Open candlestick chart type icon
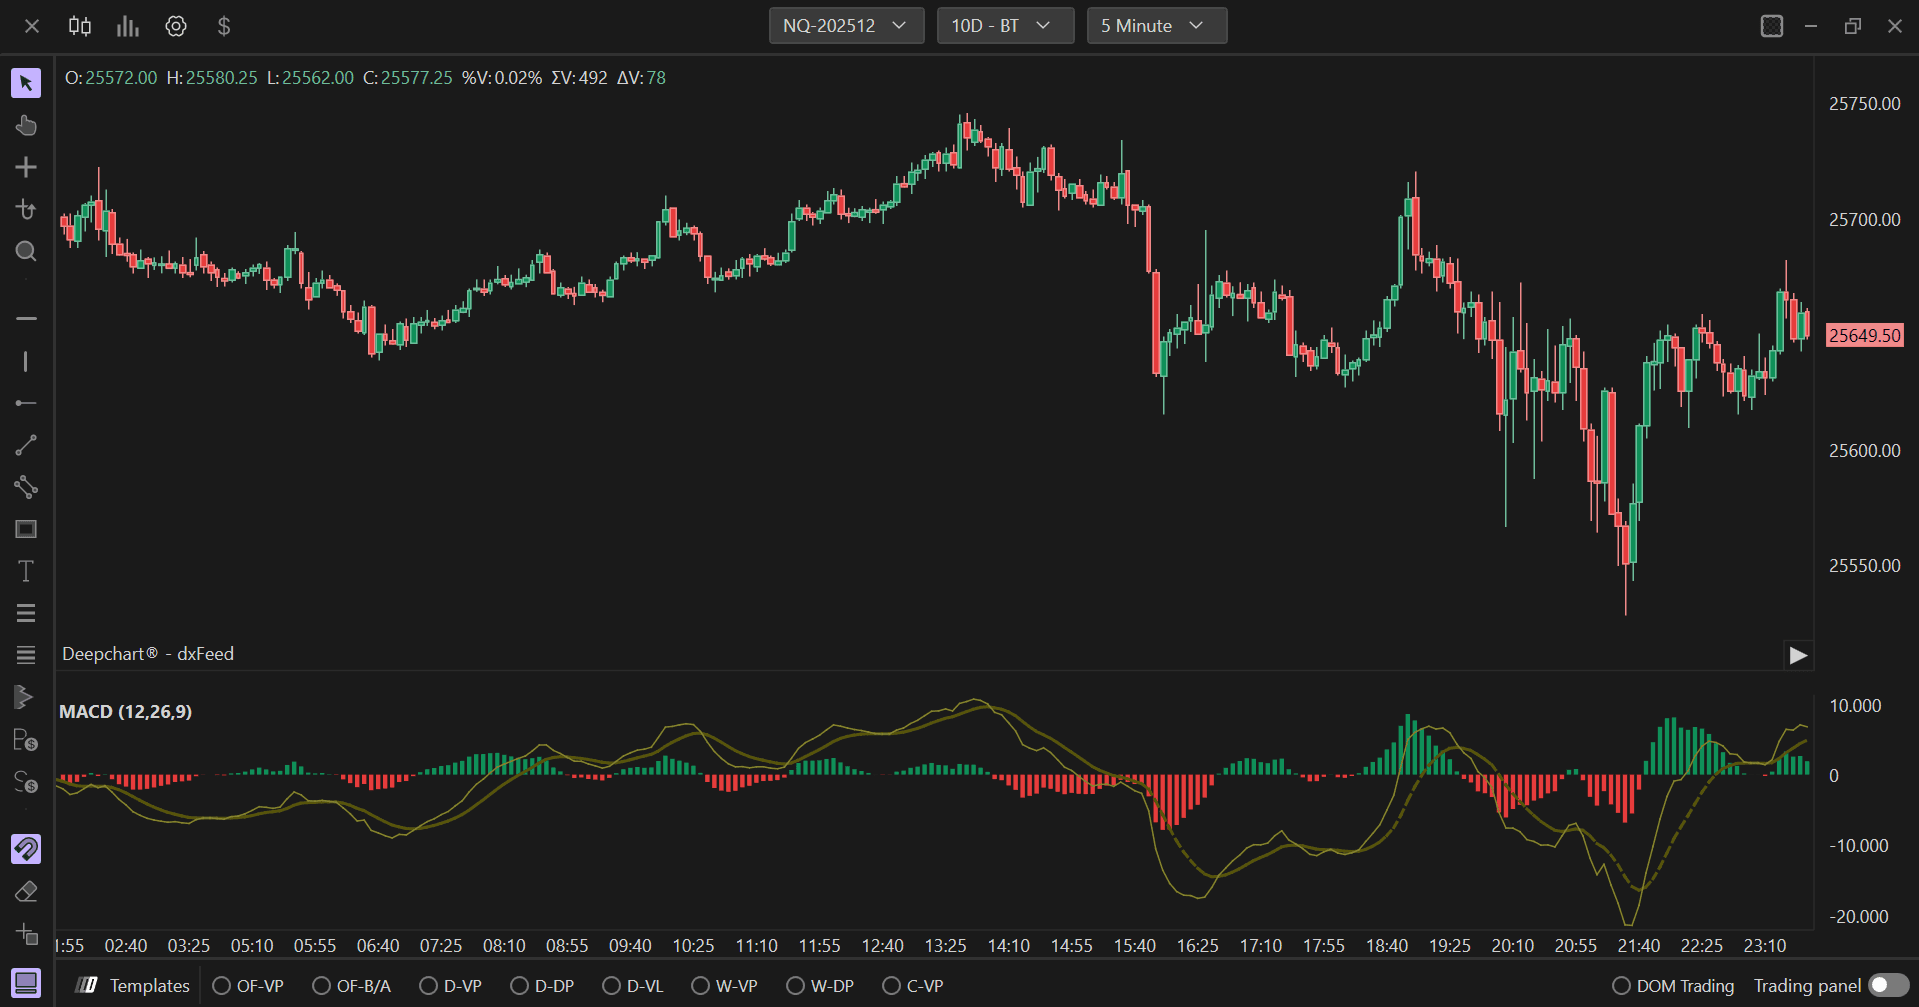1919x1007 pixels. (x=80, y=26)
